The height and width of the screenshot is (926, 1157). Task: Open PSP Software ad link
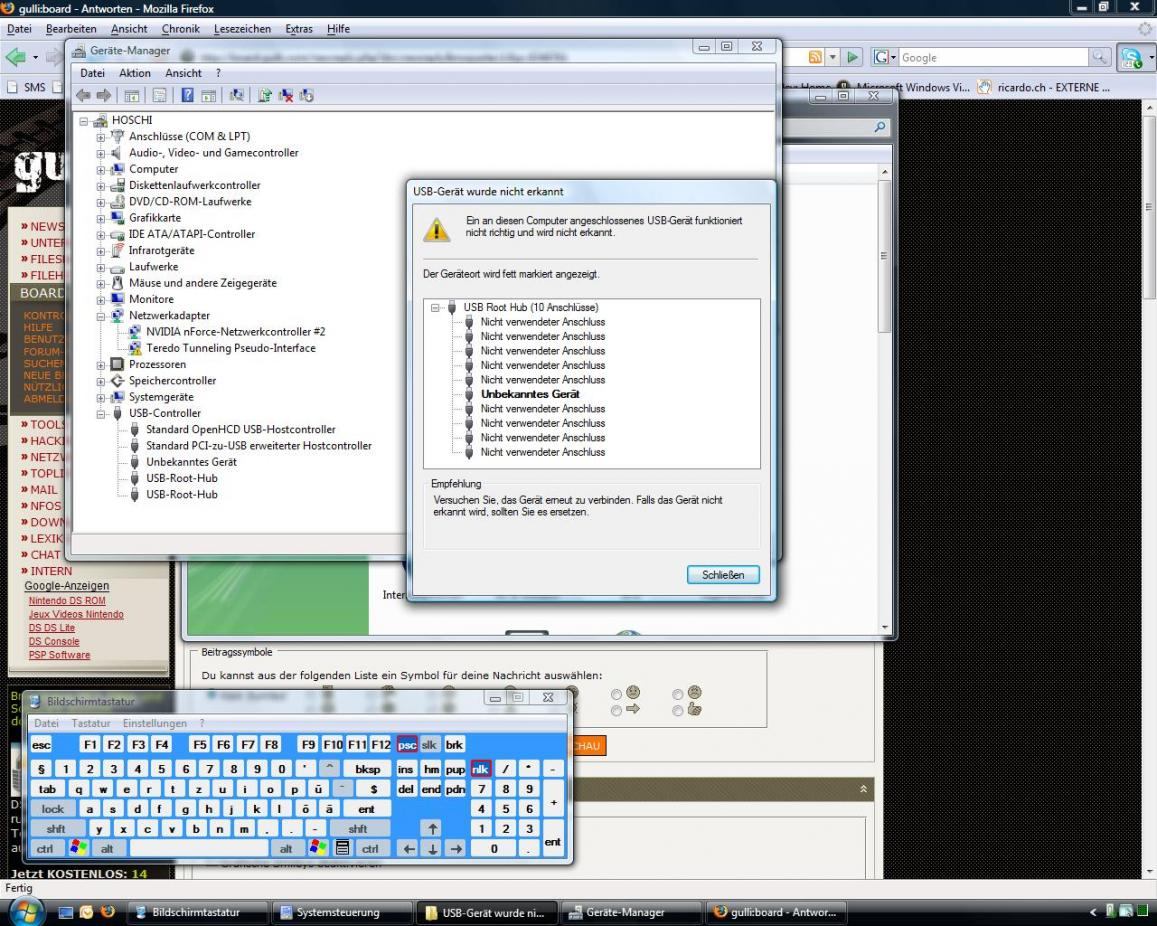tap(59, 654)
